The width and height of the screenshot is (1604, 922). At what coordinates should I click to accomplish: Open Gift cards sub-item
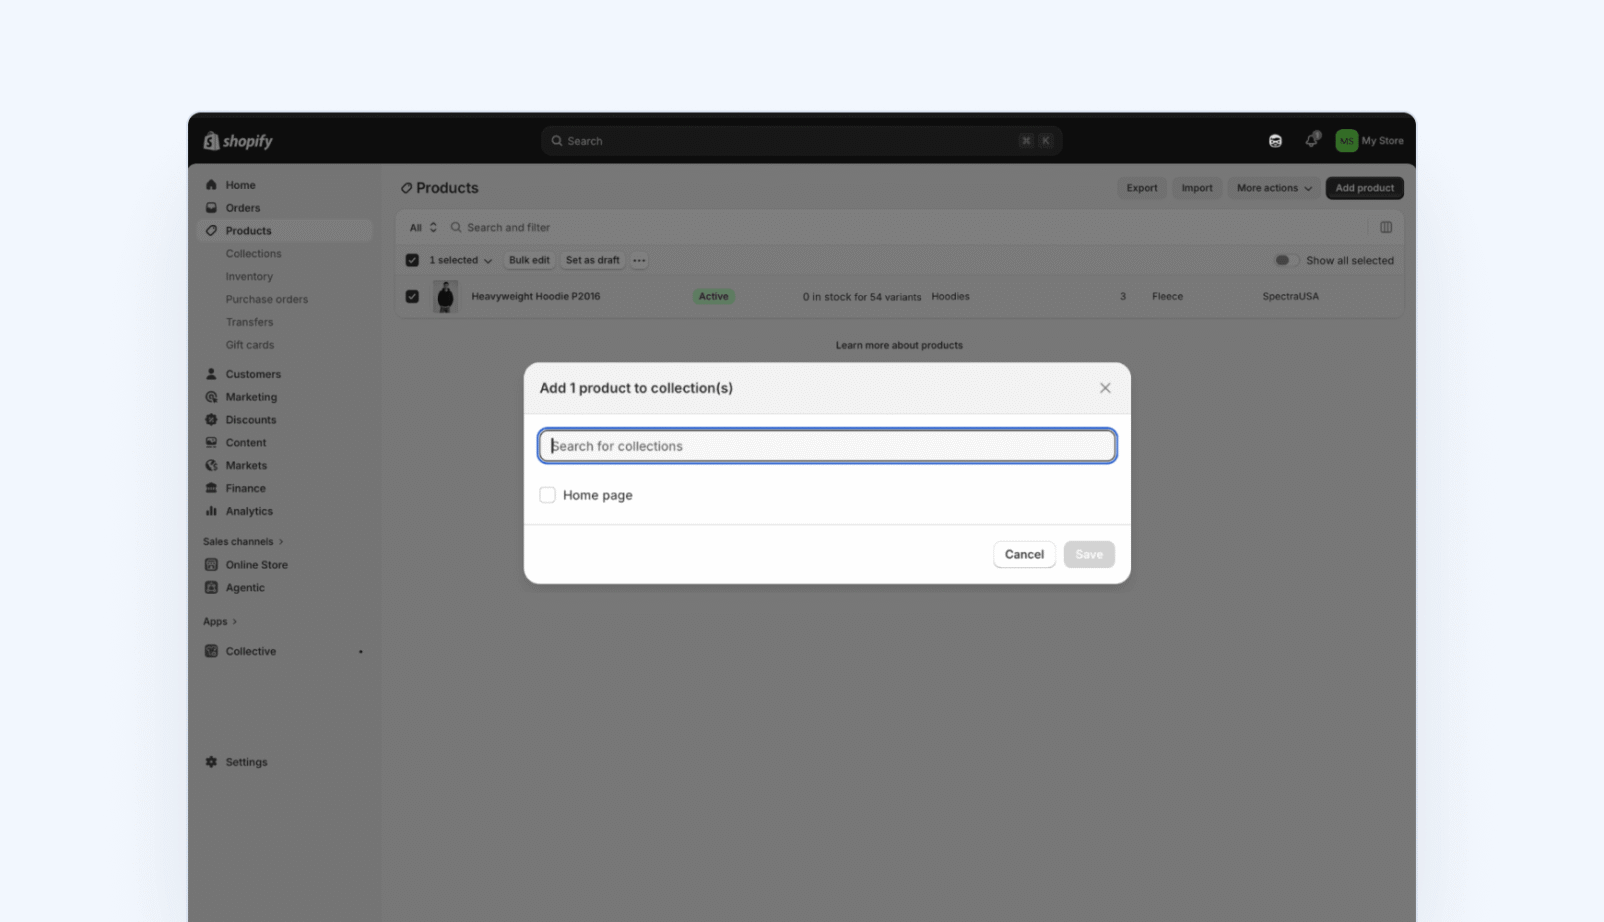click(249, 345)
